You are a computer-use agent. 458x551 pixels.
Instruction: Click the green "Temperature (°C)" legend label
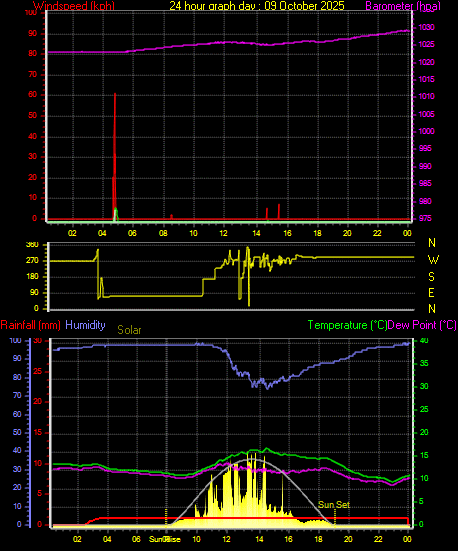click(x=347, y=325)
